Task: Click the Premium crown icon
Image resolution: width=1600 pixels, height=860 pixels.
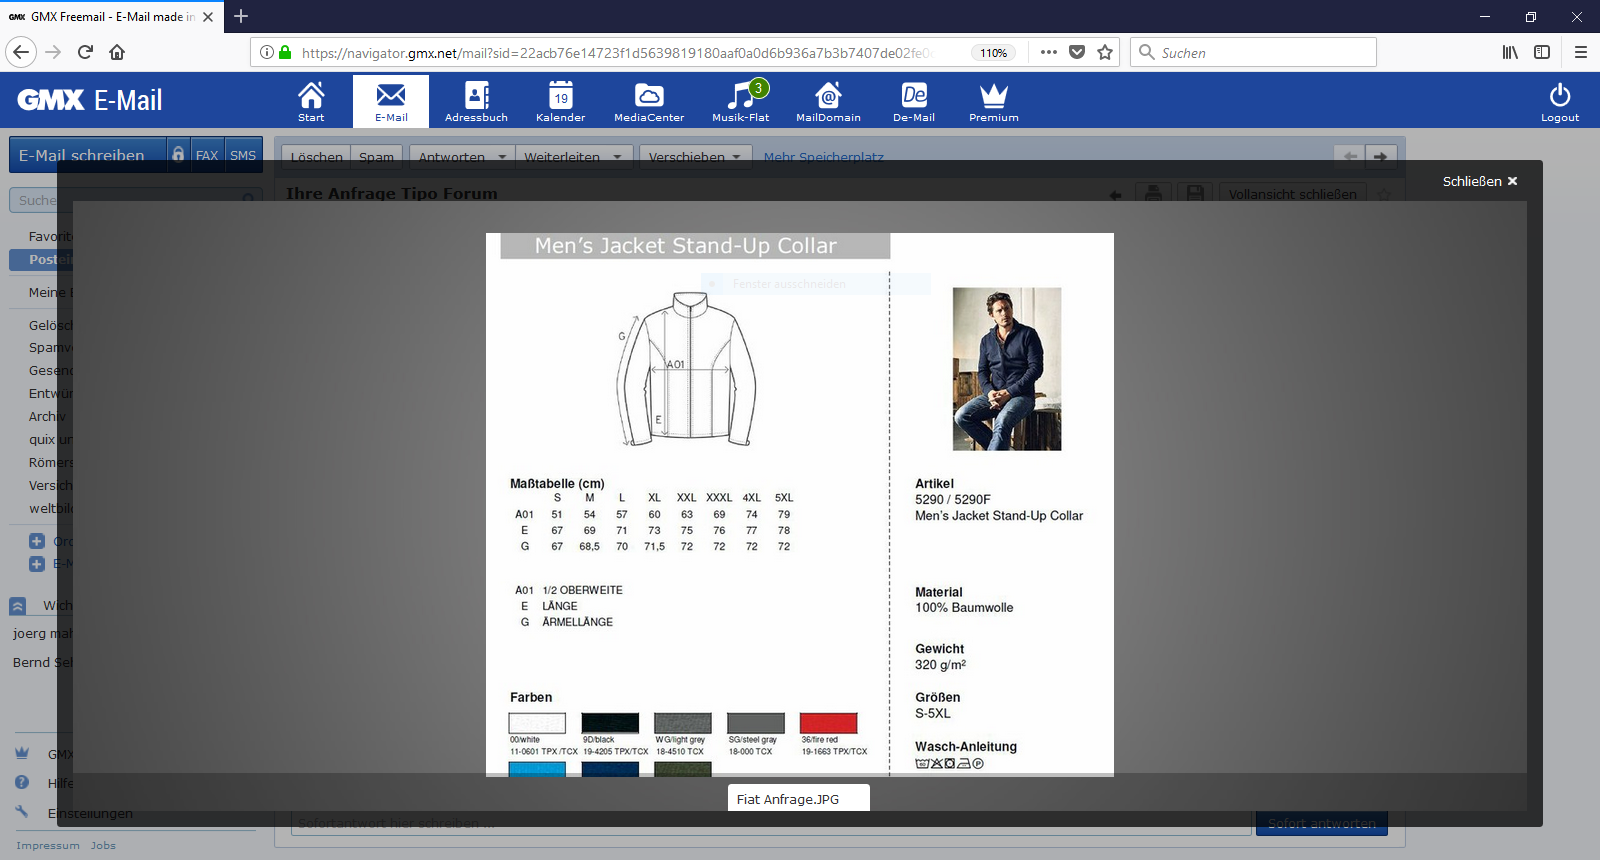Action: tap(993, 101)
